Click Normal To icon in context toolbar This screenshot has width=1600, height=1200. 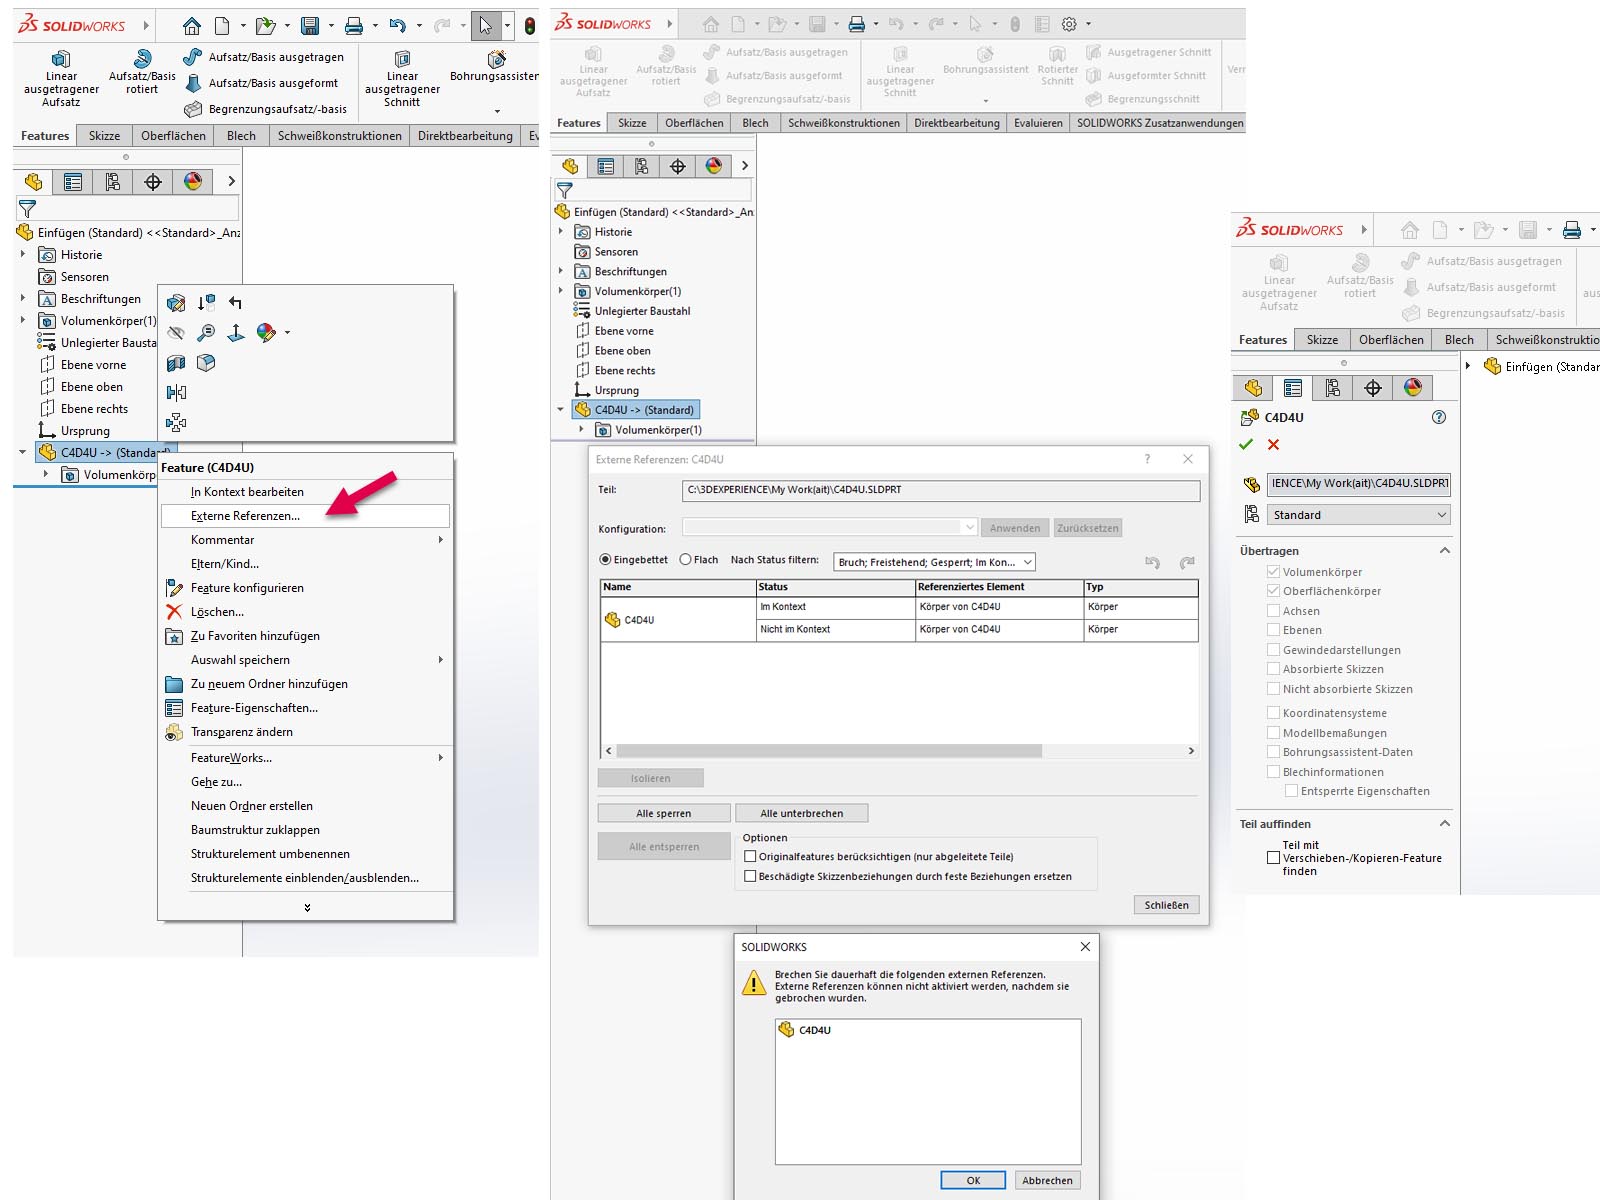(x=235, y=333)
